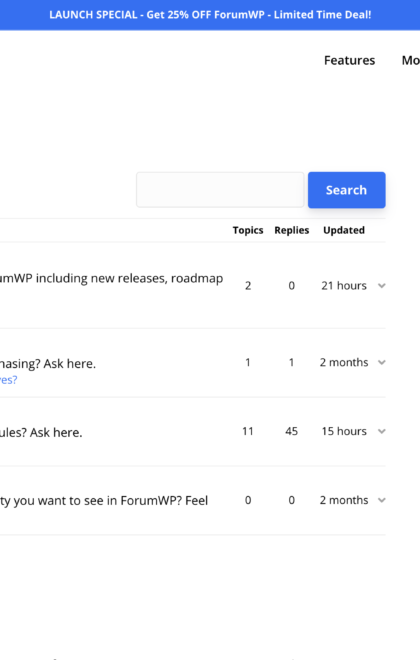Click the Updated column header
This screenshot has height=660, width=420.
pyautogui.click(x=344, y=230)
